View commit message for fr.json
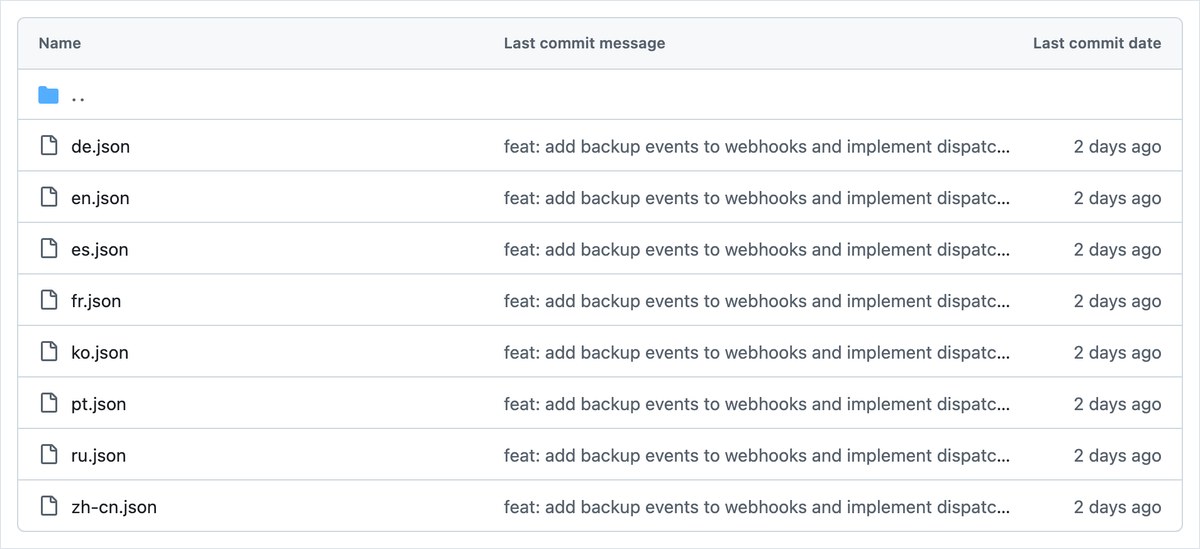The image size is (1200, 549). tap(757, 301)
